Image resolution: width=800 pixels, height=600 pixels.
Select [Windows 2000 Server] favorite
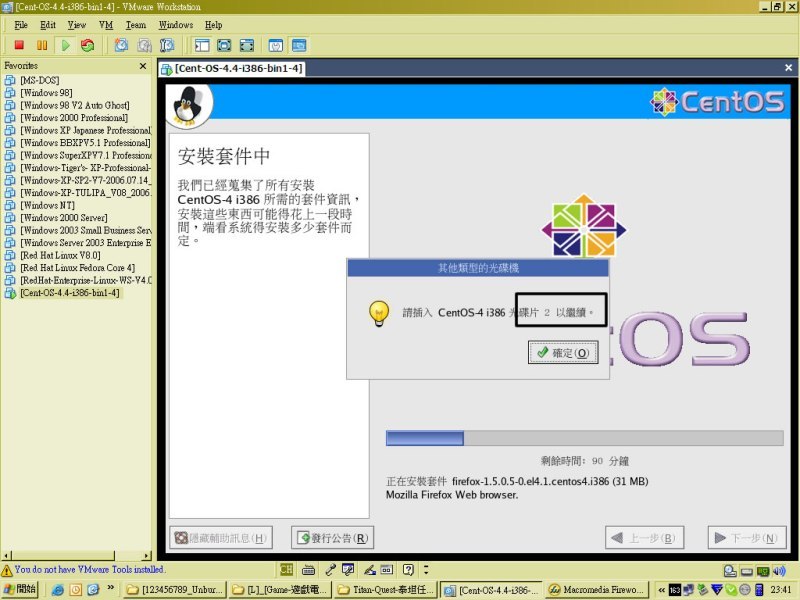click(64, 218)
